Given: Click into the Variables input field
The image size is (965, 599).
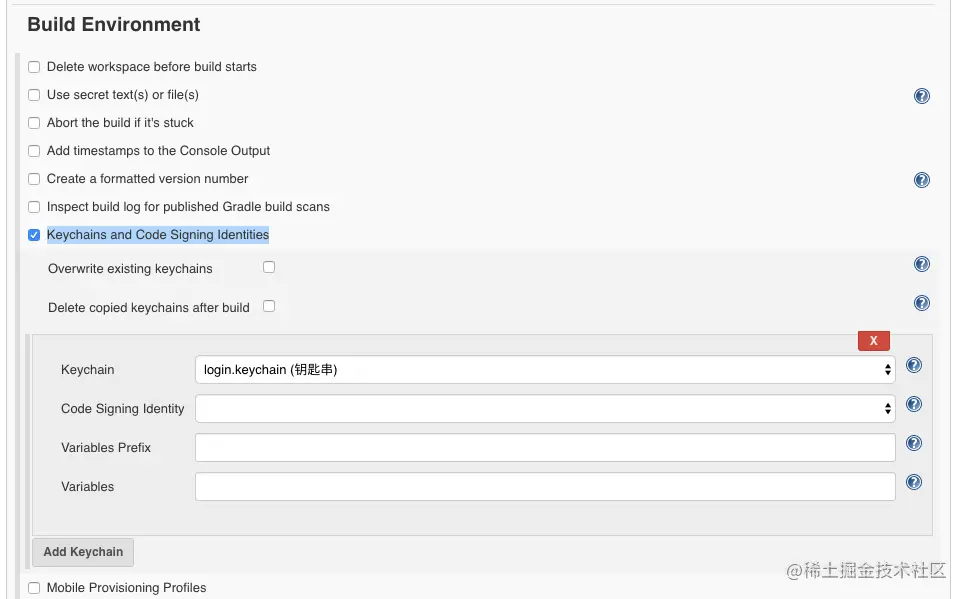Looking at the screenshot, I should [x=545, y=487].
